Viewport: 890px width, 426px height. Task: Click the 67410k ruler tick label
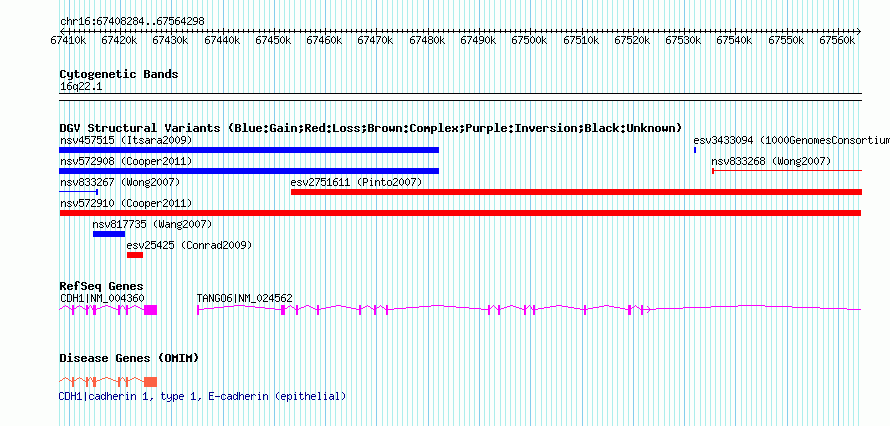[69, 40]
